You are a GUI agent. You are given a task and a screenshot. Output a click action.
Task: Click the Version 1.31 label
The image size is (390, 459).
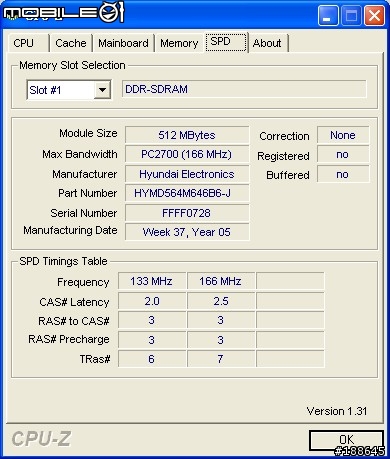tap(337, 411)
